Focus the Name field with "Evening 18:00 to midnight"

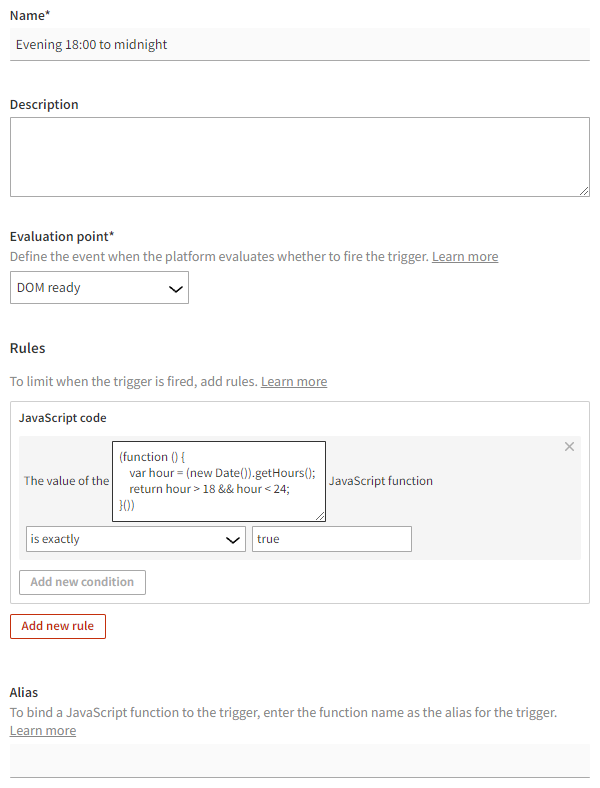click(300, 44)
